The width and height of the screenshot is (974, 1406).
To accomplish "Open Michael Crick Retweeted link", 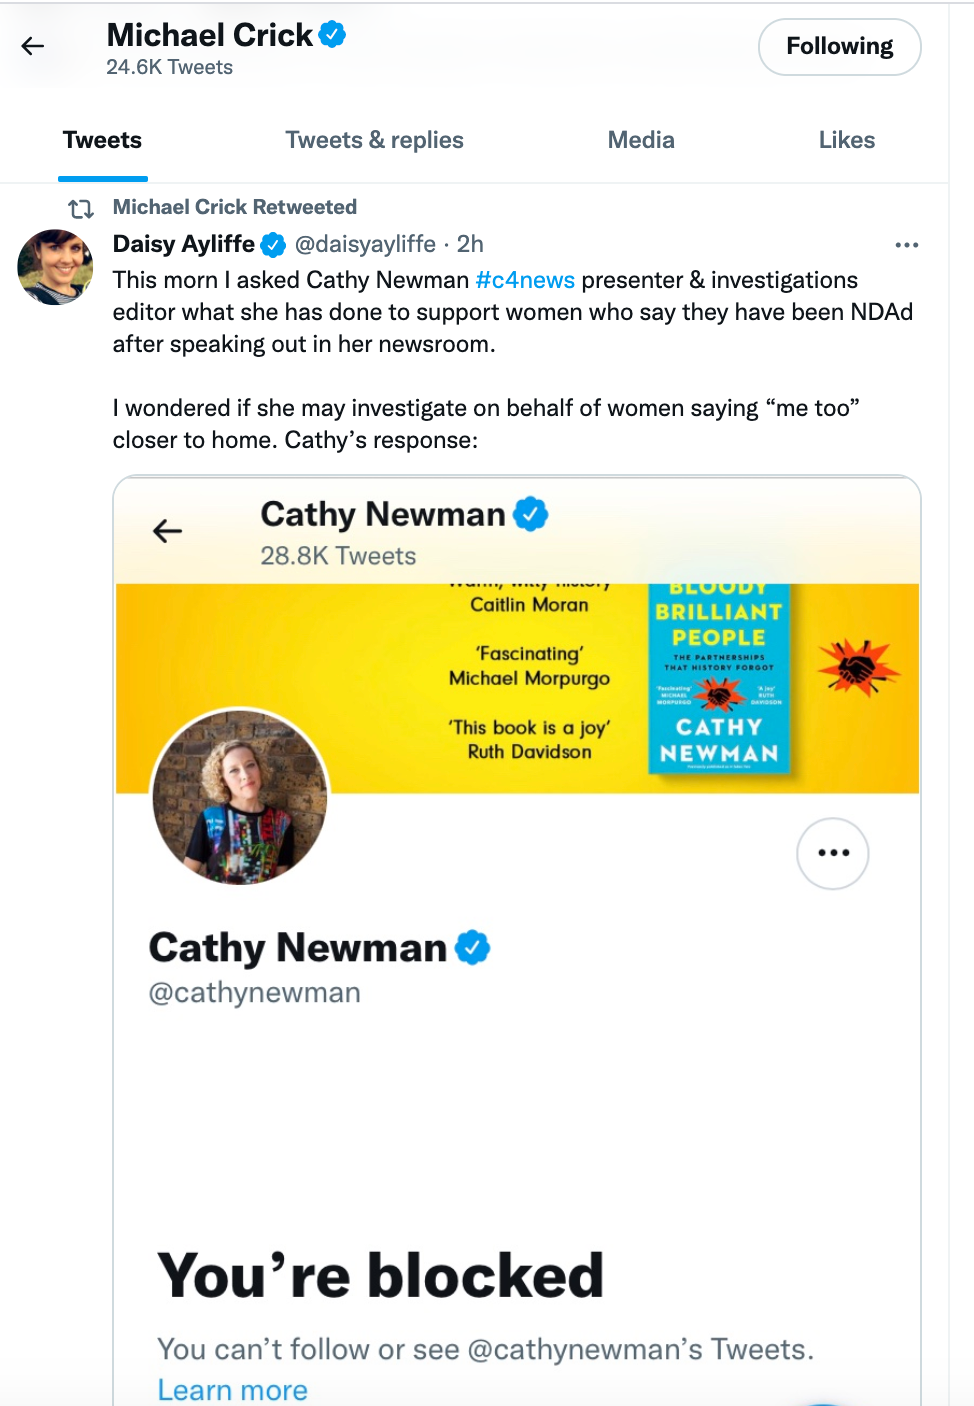I will [234, 207].
